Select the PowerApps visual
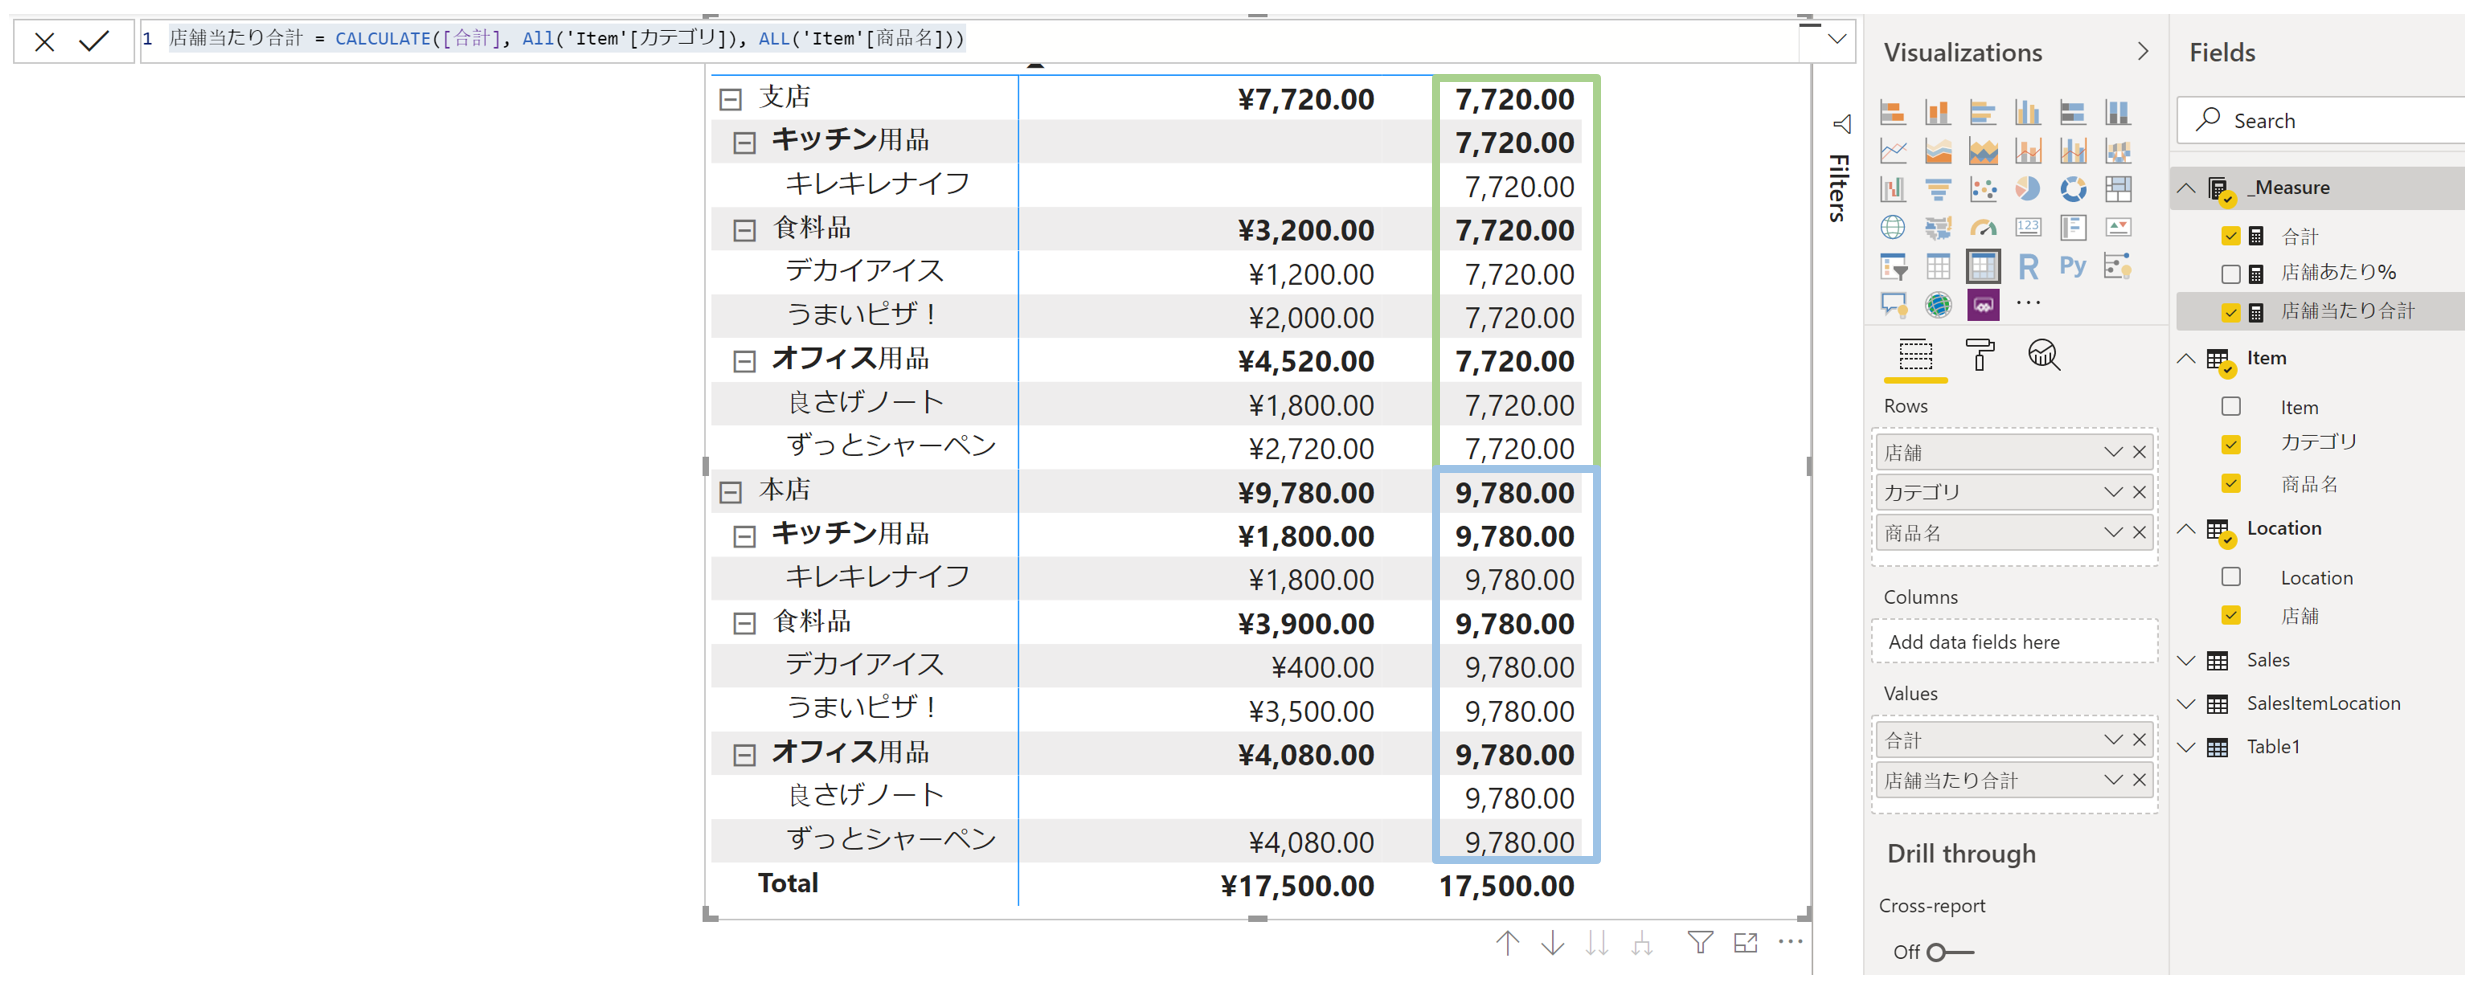The height and width of the screenshot is (1003, 2471). 1982,305
